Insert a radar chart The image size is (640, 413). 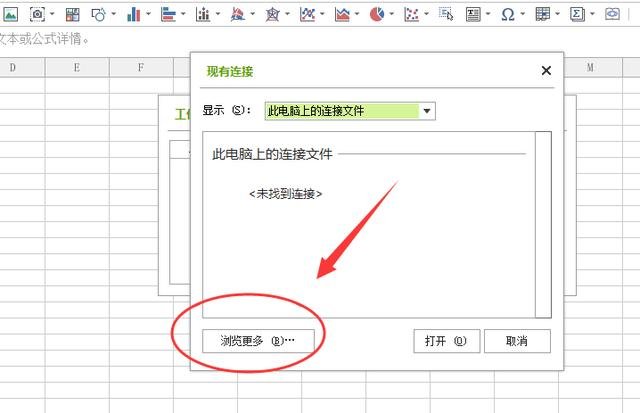272,15
